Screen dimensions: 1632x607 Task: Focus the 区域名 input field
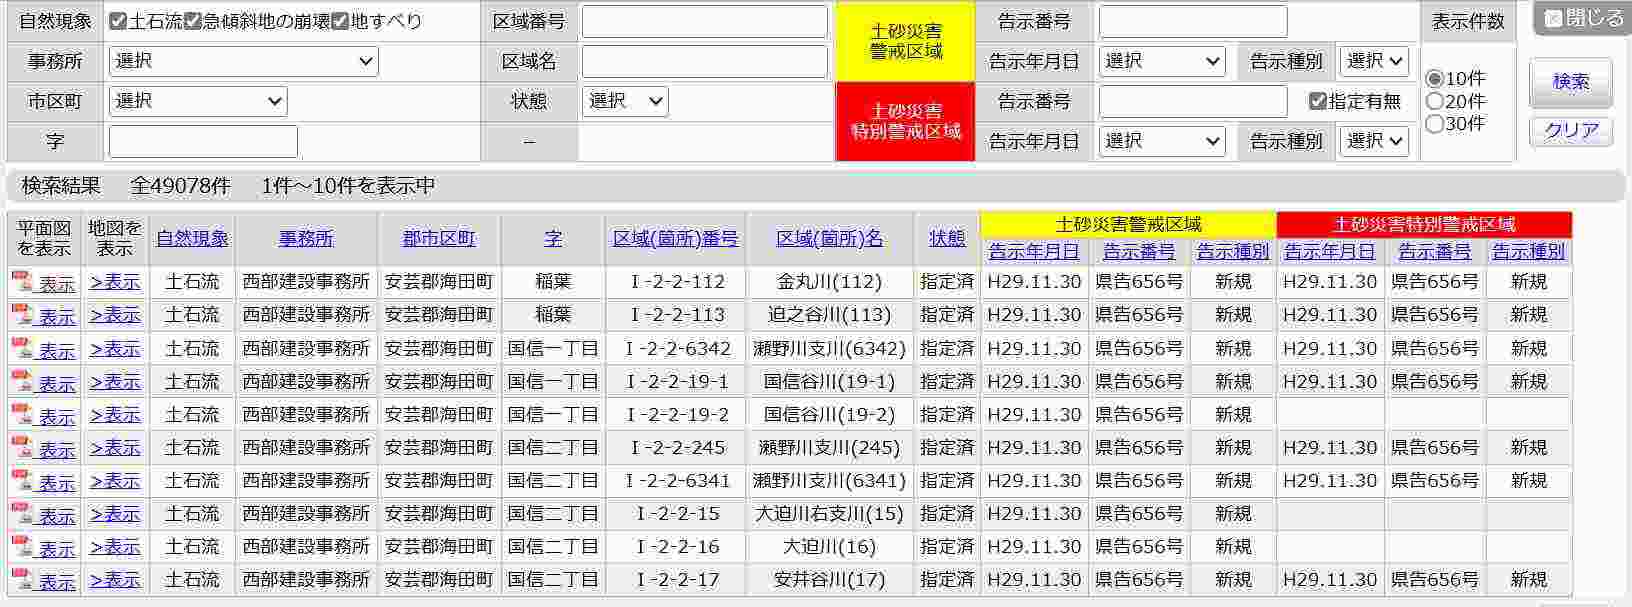tap(705, 61)
